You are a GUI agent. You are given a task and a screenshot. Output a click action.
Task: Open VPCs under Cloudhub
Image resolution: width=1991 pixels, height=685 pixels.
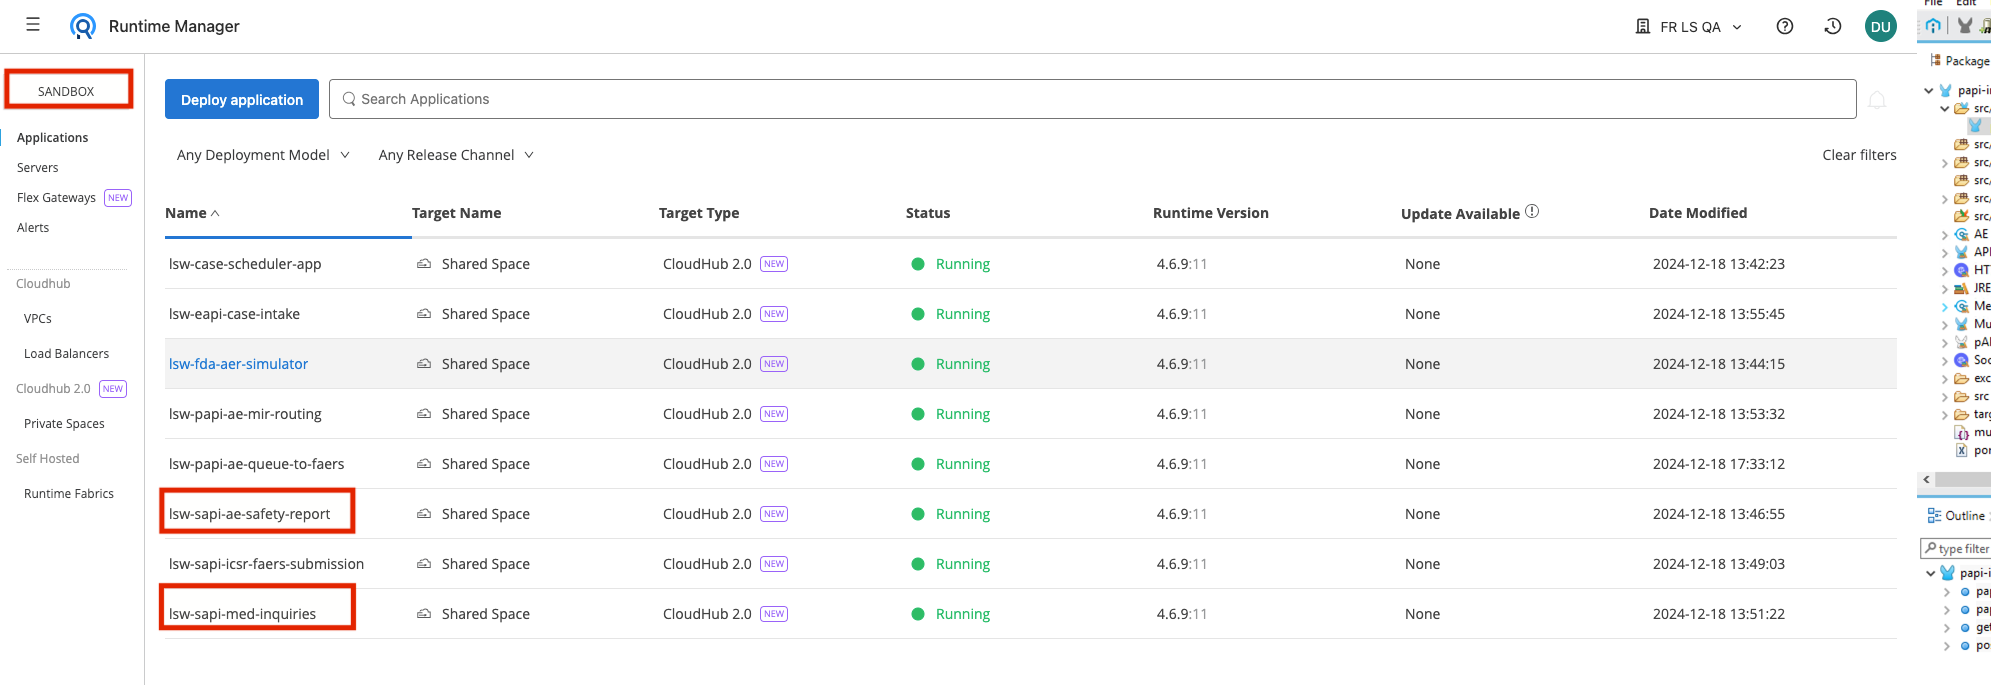(x=38, y=319)
